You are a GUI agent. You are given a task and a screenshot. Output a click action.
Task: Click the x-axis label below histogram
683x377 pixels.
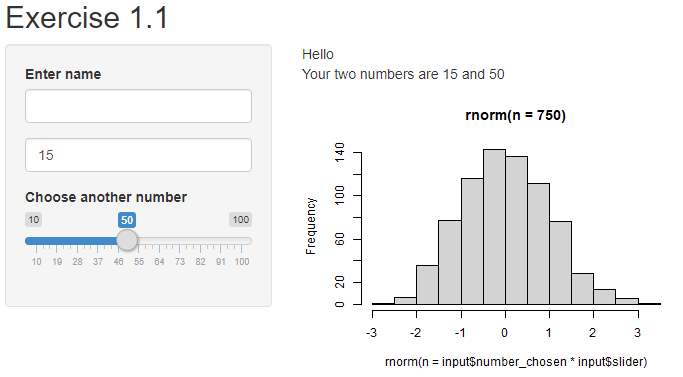[x=516, y=362]
